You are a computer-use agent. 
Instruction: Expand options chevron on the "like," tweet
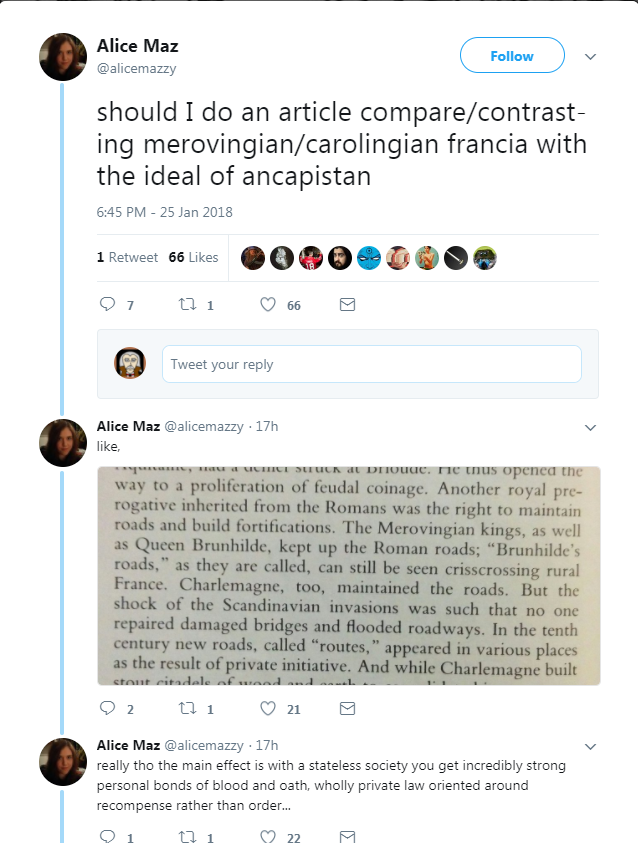tap(590, 427)
